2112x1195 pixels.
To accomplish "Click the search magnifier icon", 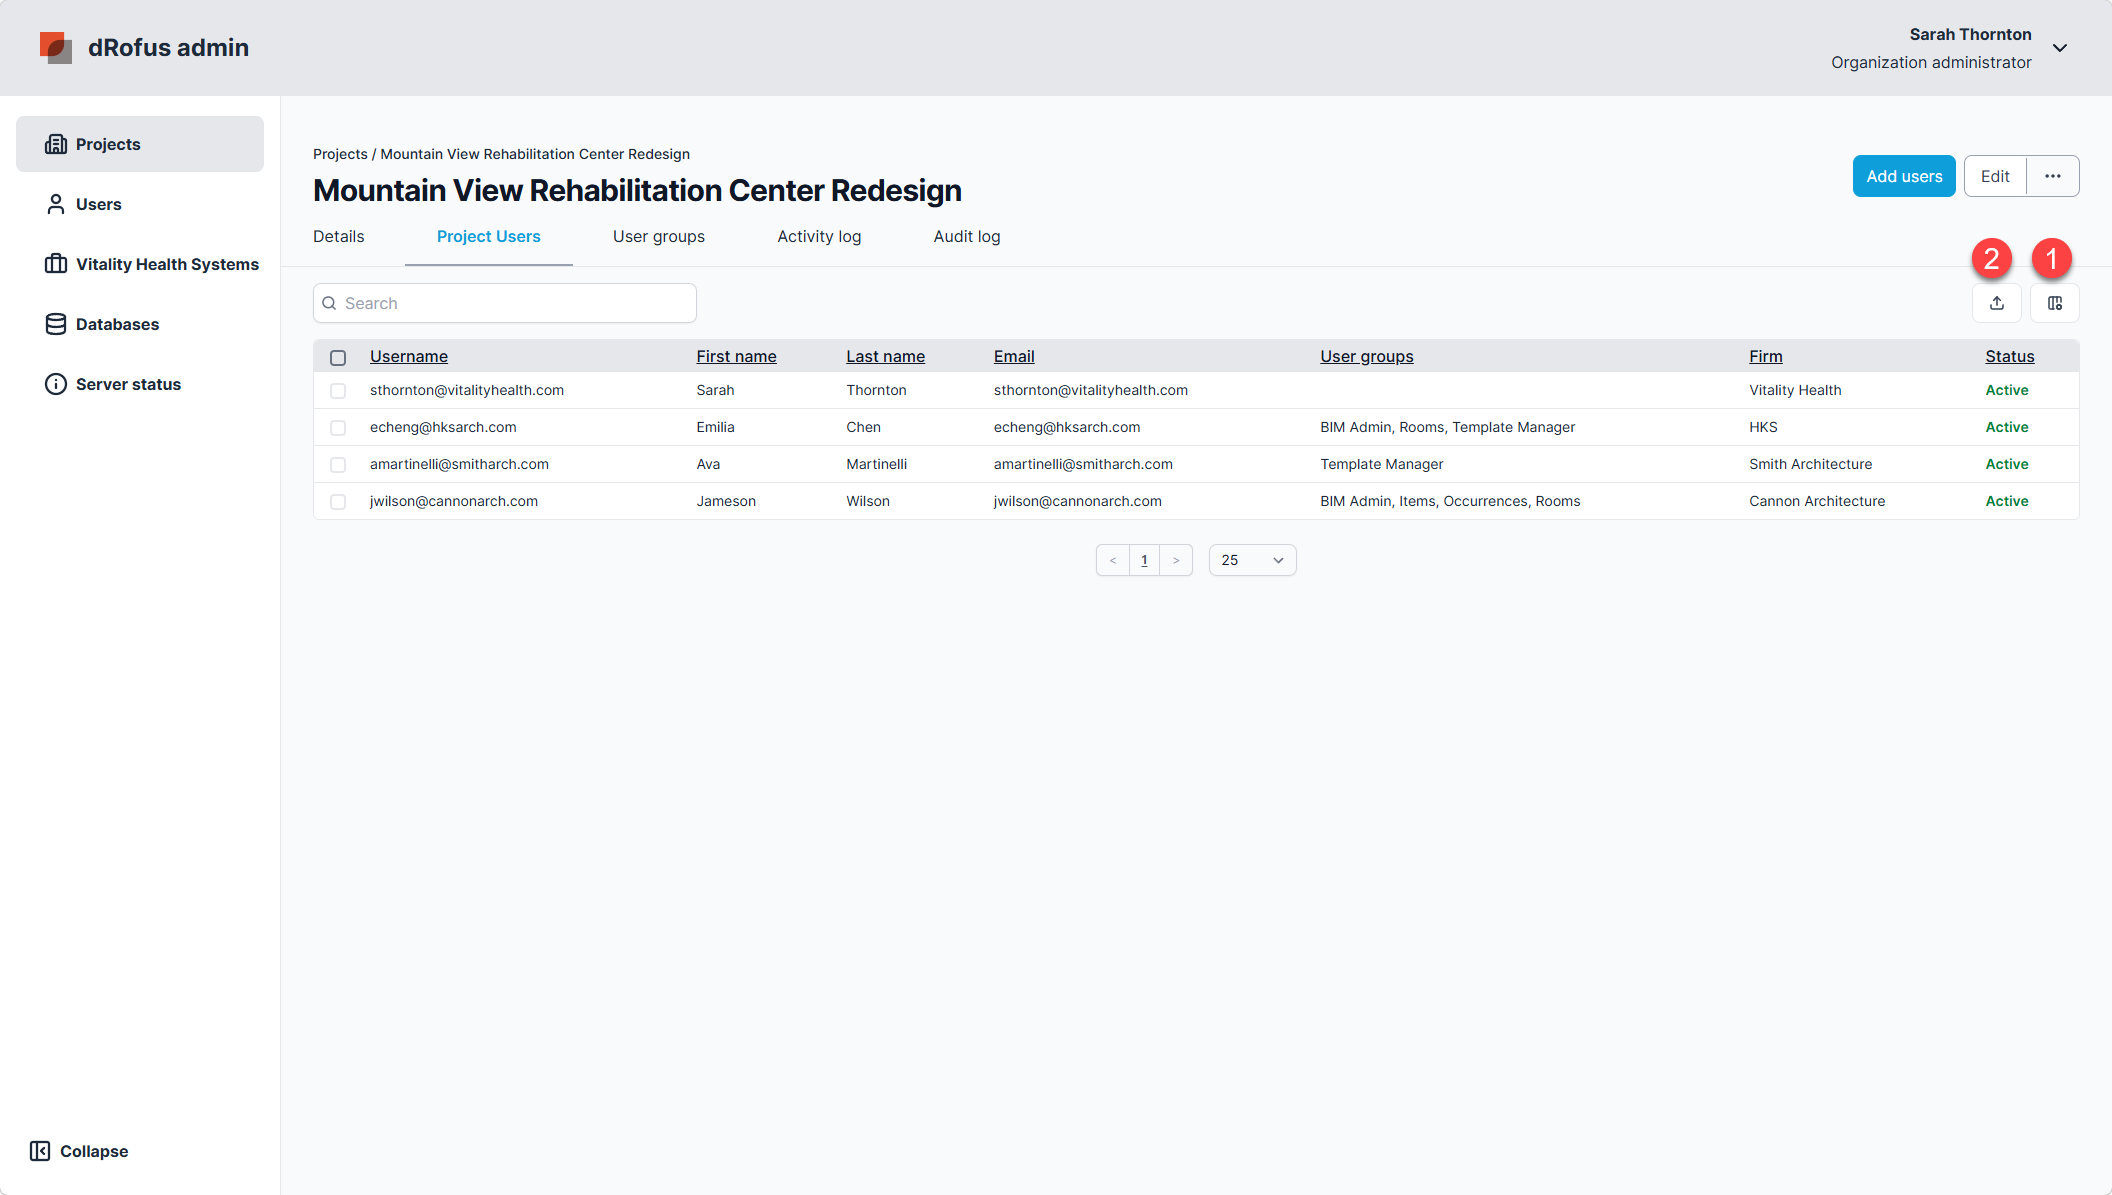I will 329,303.
